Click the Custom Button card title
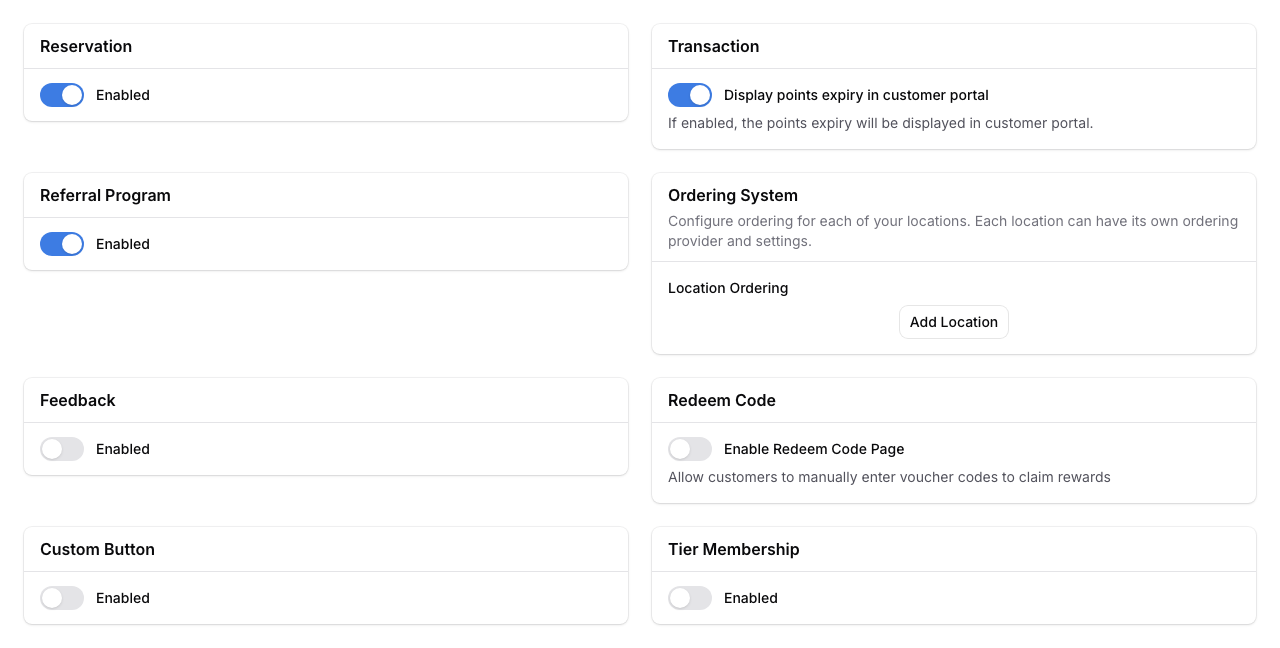 click(97, 549)
